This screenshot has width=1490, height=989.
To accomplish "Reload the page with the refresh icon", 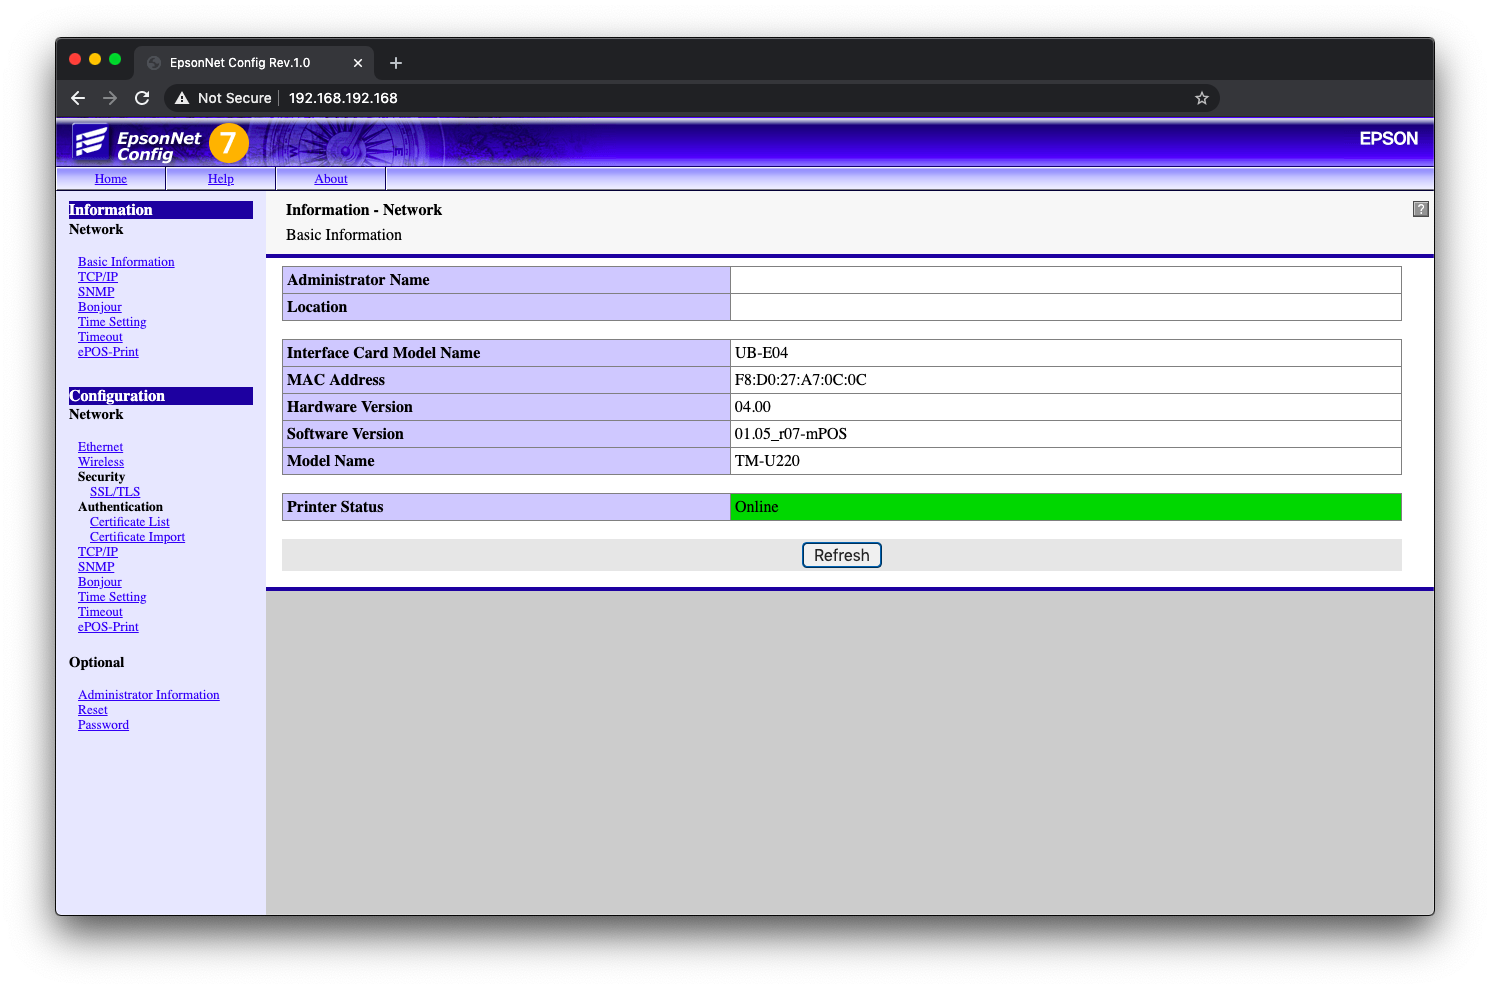I will [142, 98].
